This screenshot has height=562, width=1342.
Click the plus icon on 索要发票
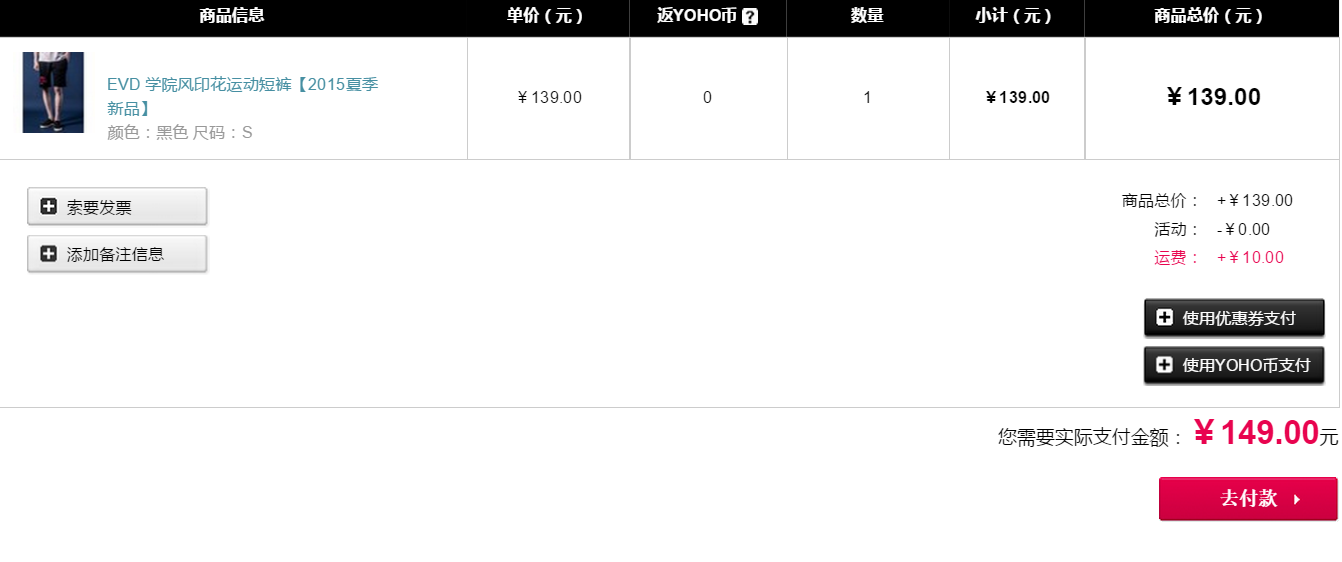[48, 207]
